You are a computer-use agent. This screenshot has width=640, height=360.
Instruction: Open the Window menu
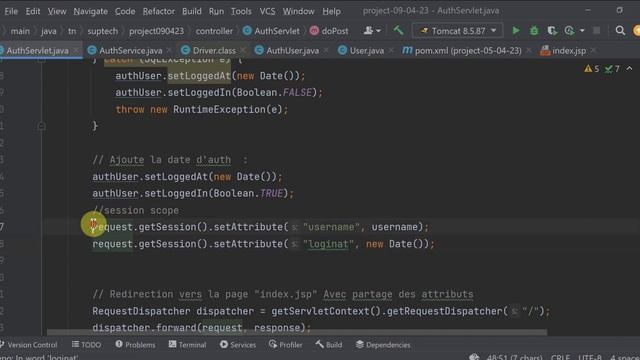click(x=298, y=11)
